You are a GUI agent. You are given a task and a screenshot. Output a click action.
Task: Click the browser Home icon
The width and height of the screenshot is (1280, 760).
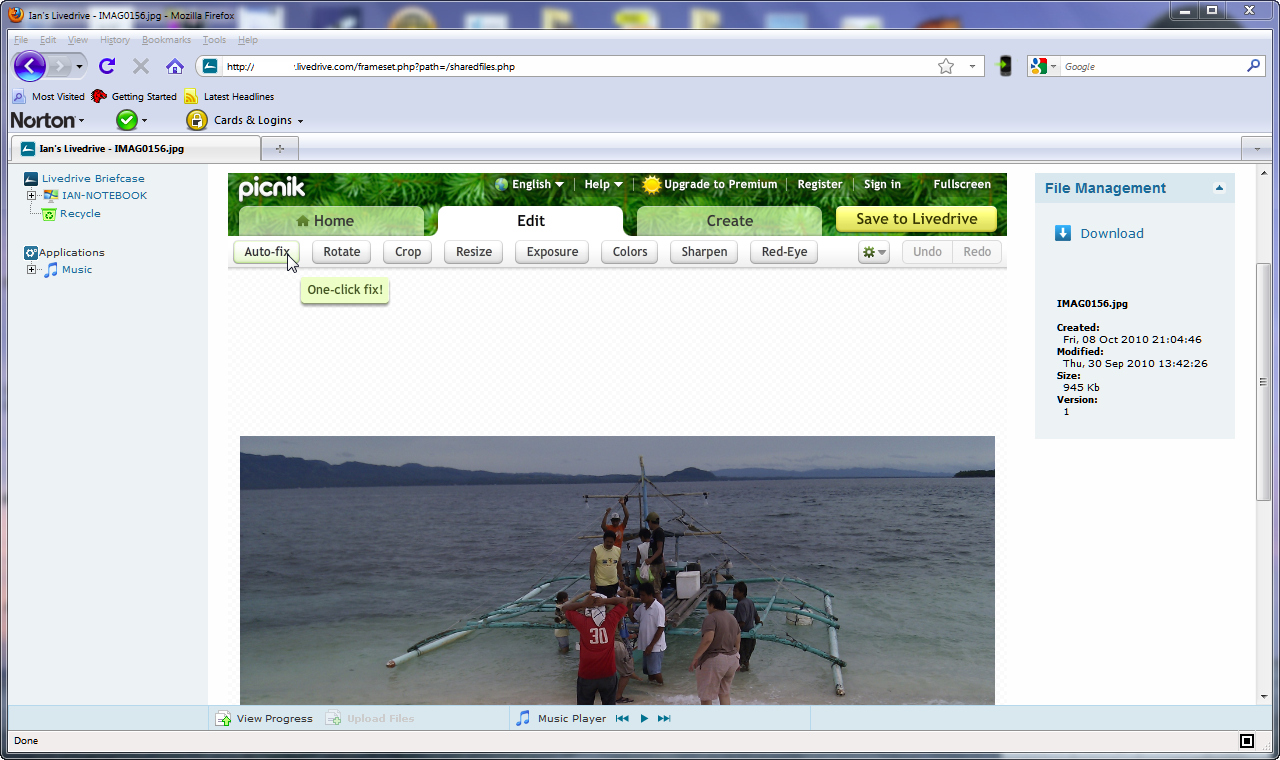tap(175, 66)
